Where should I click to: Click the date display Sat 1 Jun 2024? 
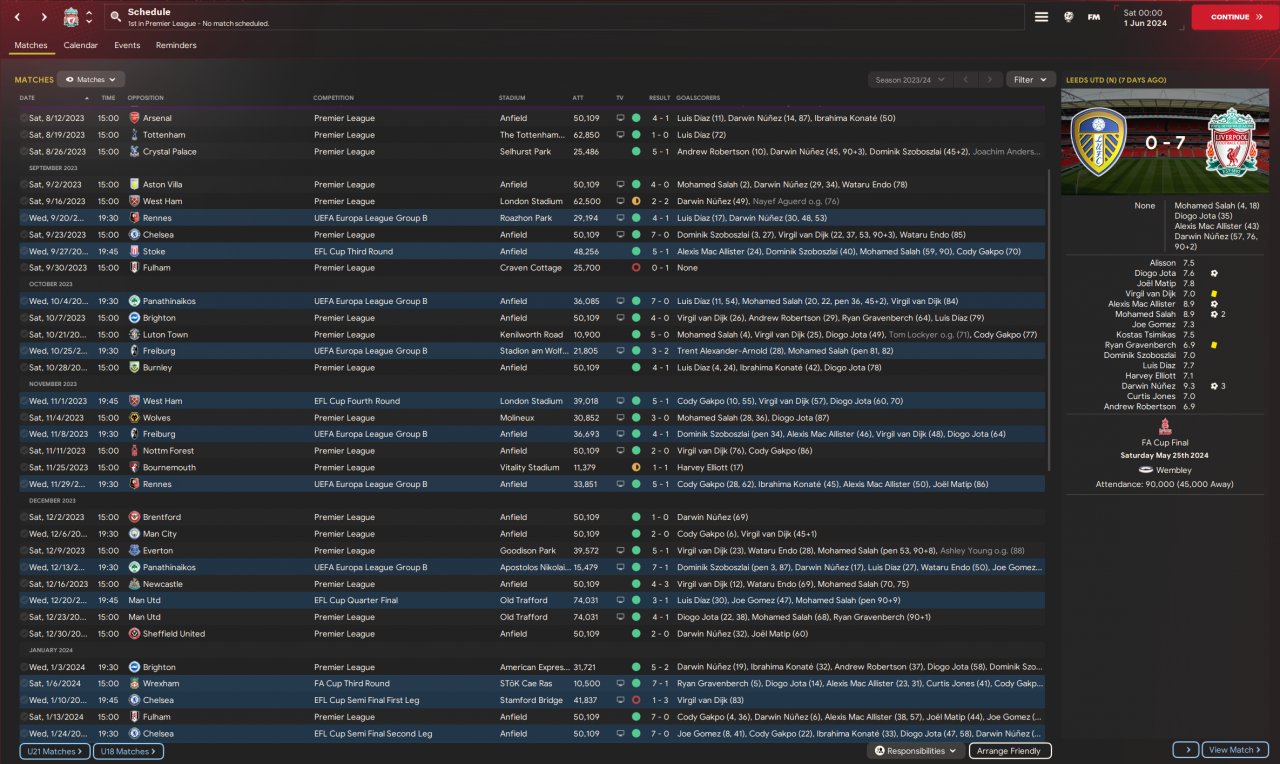pyautogui.click(x=1145, y=17)
